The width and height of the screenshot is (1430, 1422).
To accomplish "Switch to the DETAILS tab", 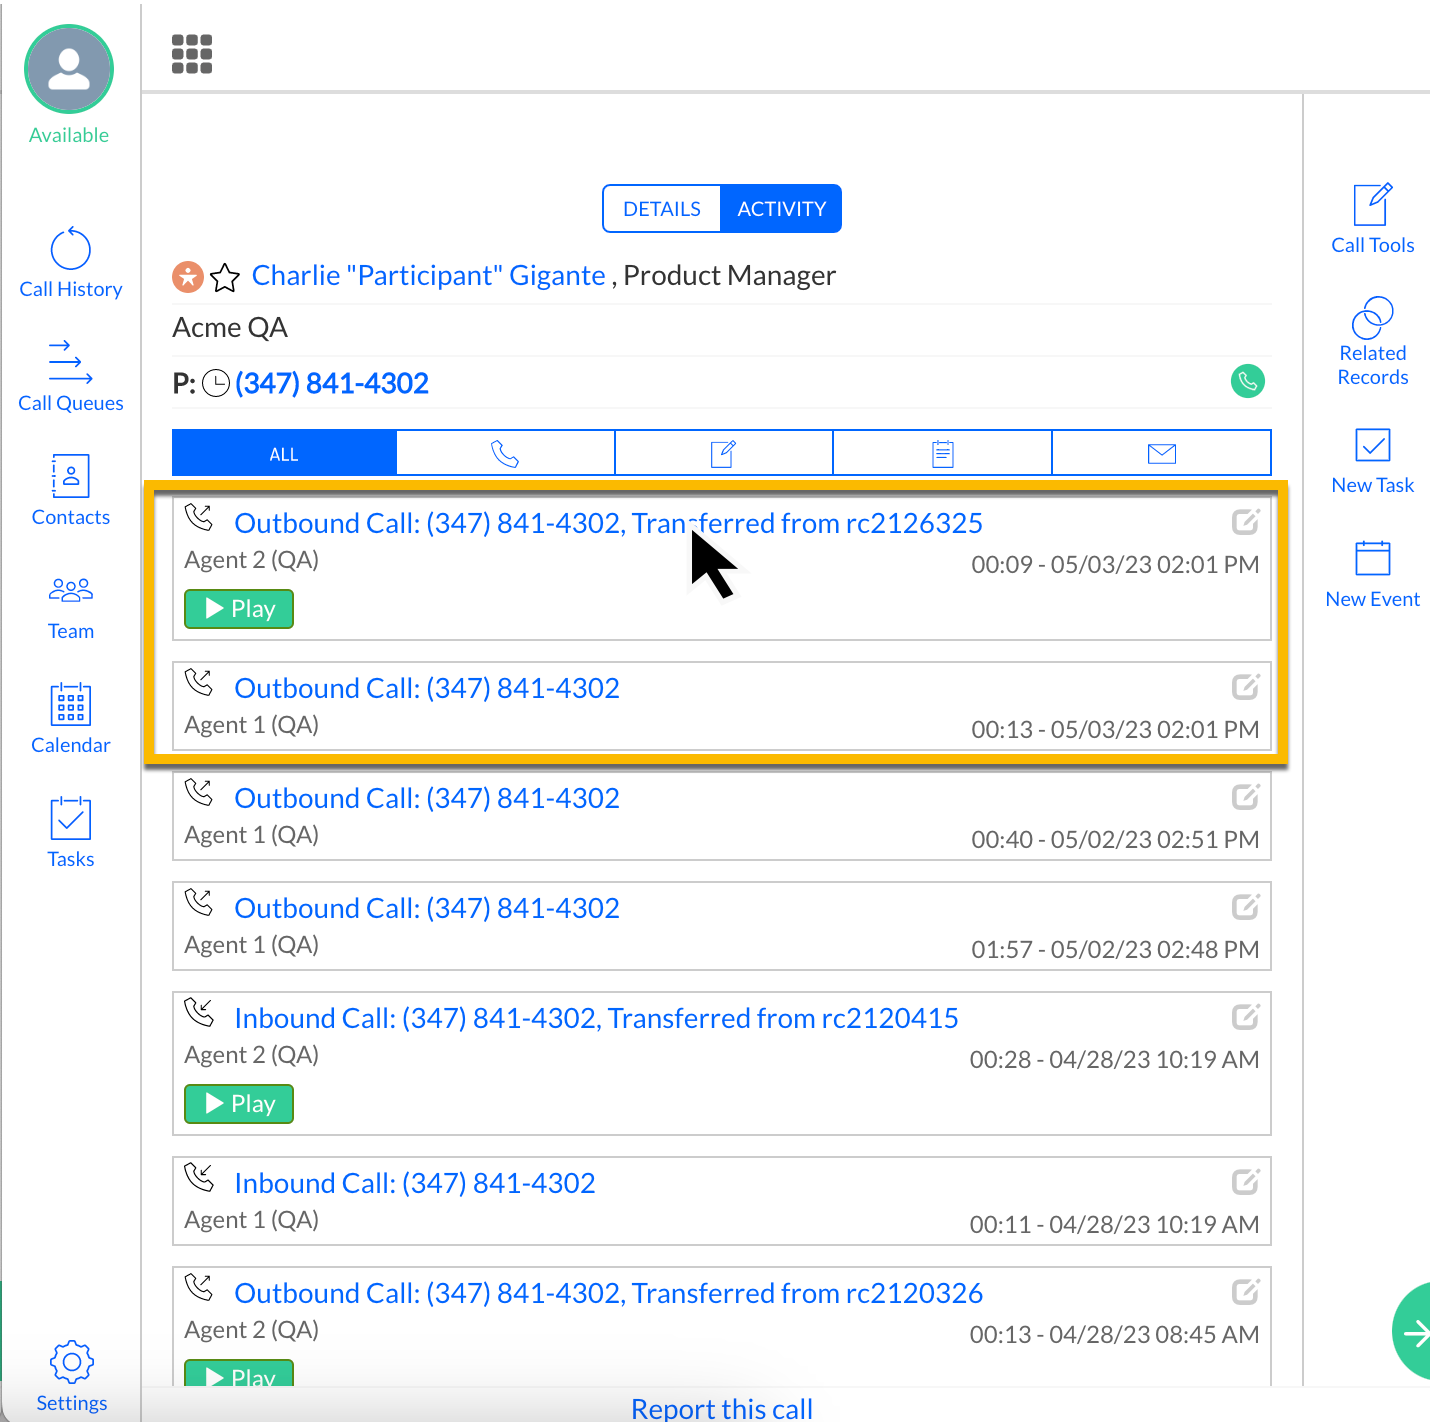I will tap(661, 209).
